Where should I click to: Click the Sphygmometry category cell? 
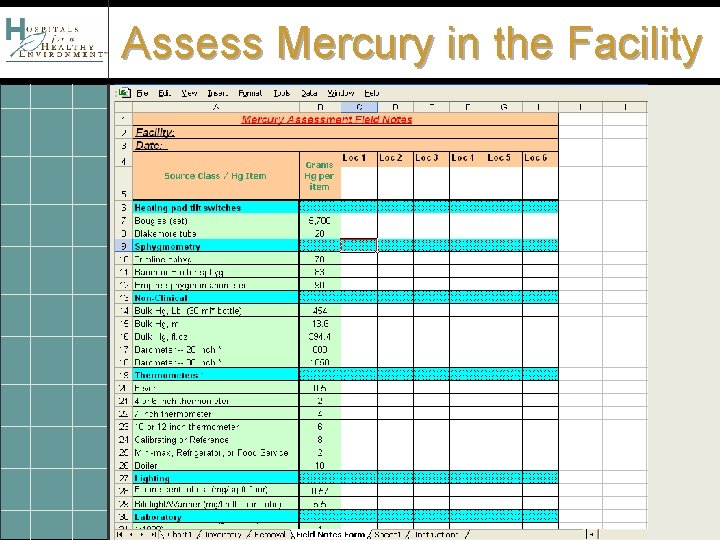(x=216, y=246)
